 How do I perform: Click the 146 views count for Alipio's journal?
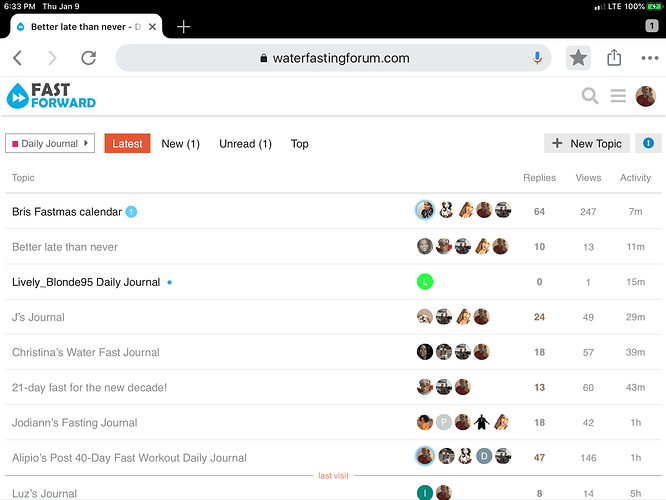click(588, 458)
